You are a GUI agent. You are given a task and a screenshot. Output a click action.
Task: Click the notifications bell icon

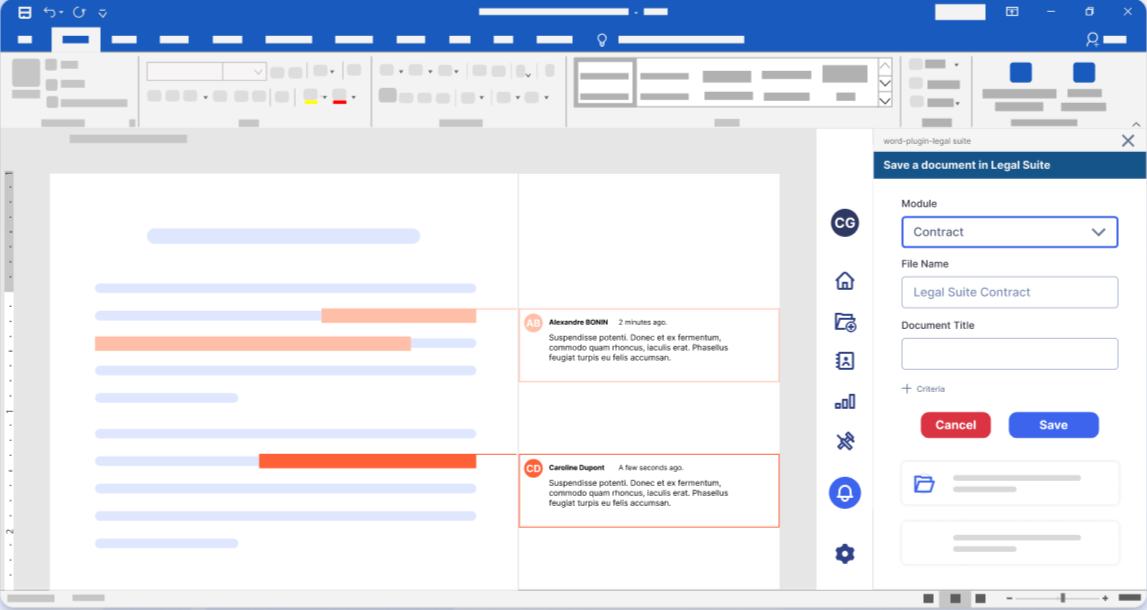tap(845, 493)
